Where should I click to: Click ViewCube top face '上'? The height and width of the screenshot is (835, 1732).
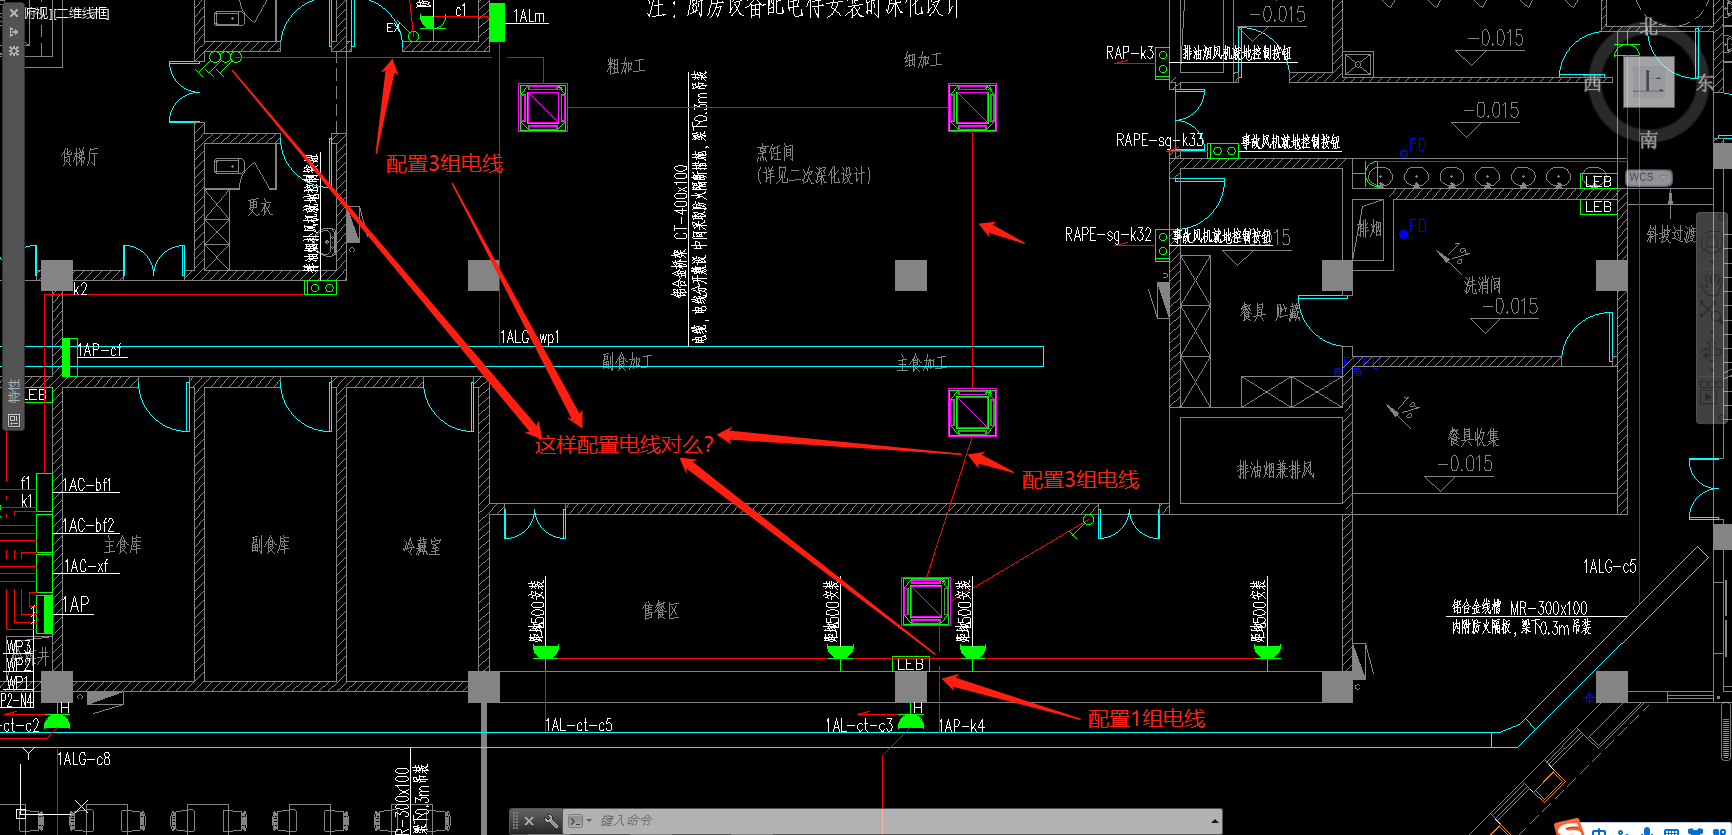pos(1648,82)
